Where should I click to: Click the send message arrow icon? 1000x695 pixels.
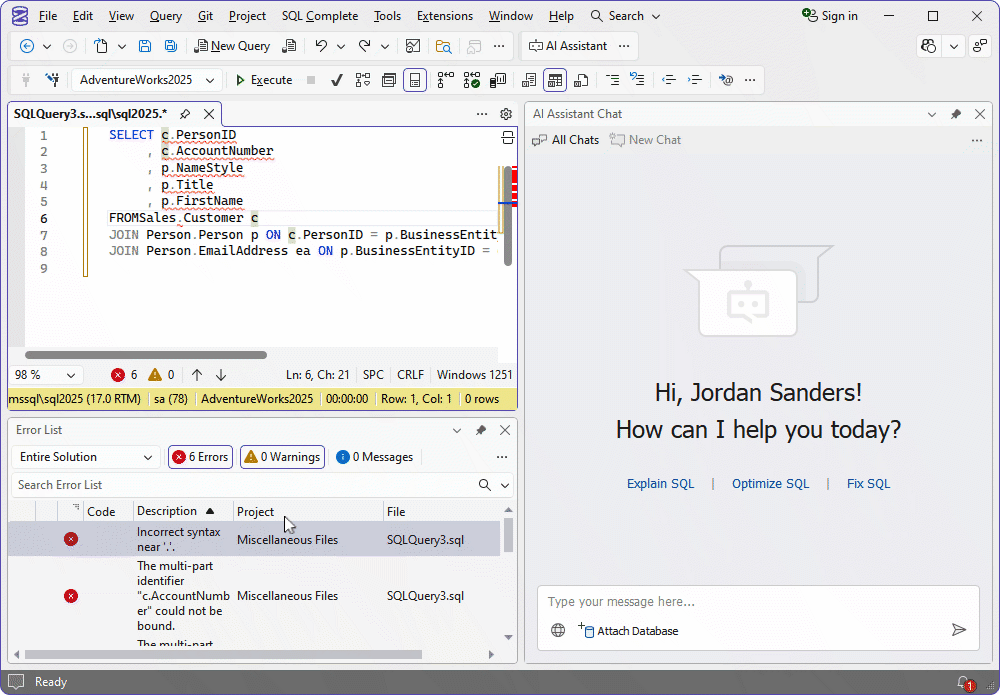tap(958, 630)
